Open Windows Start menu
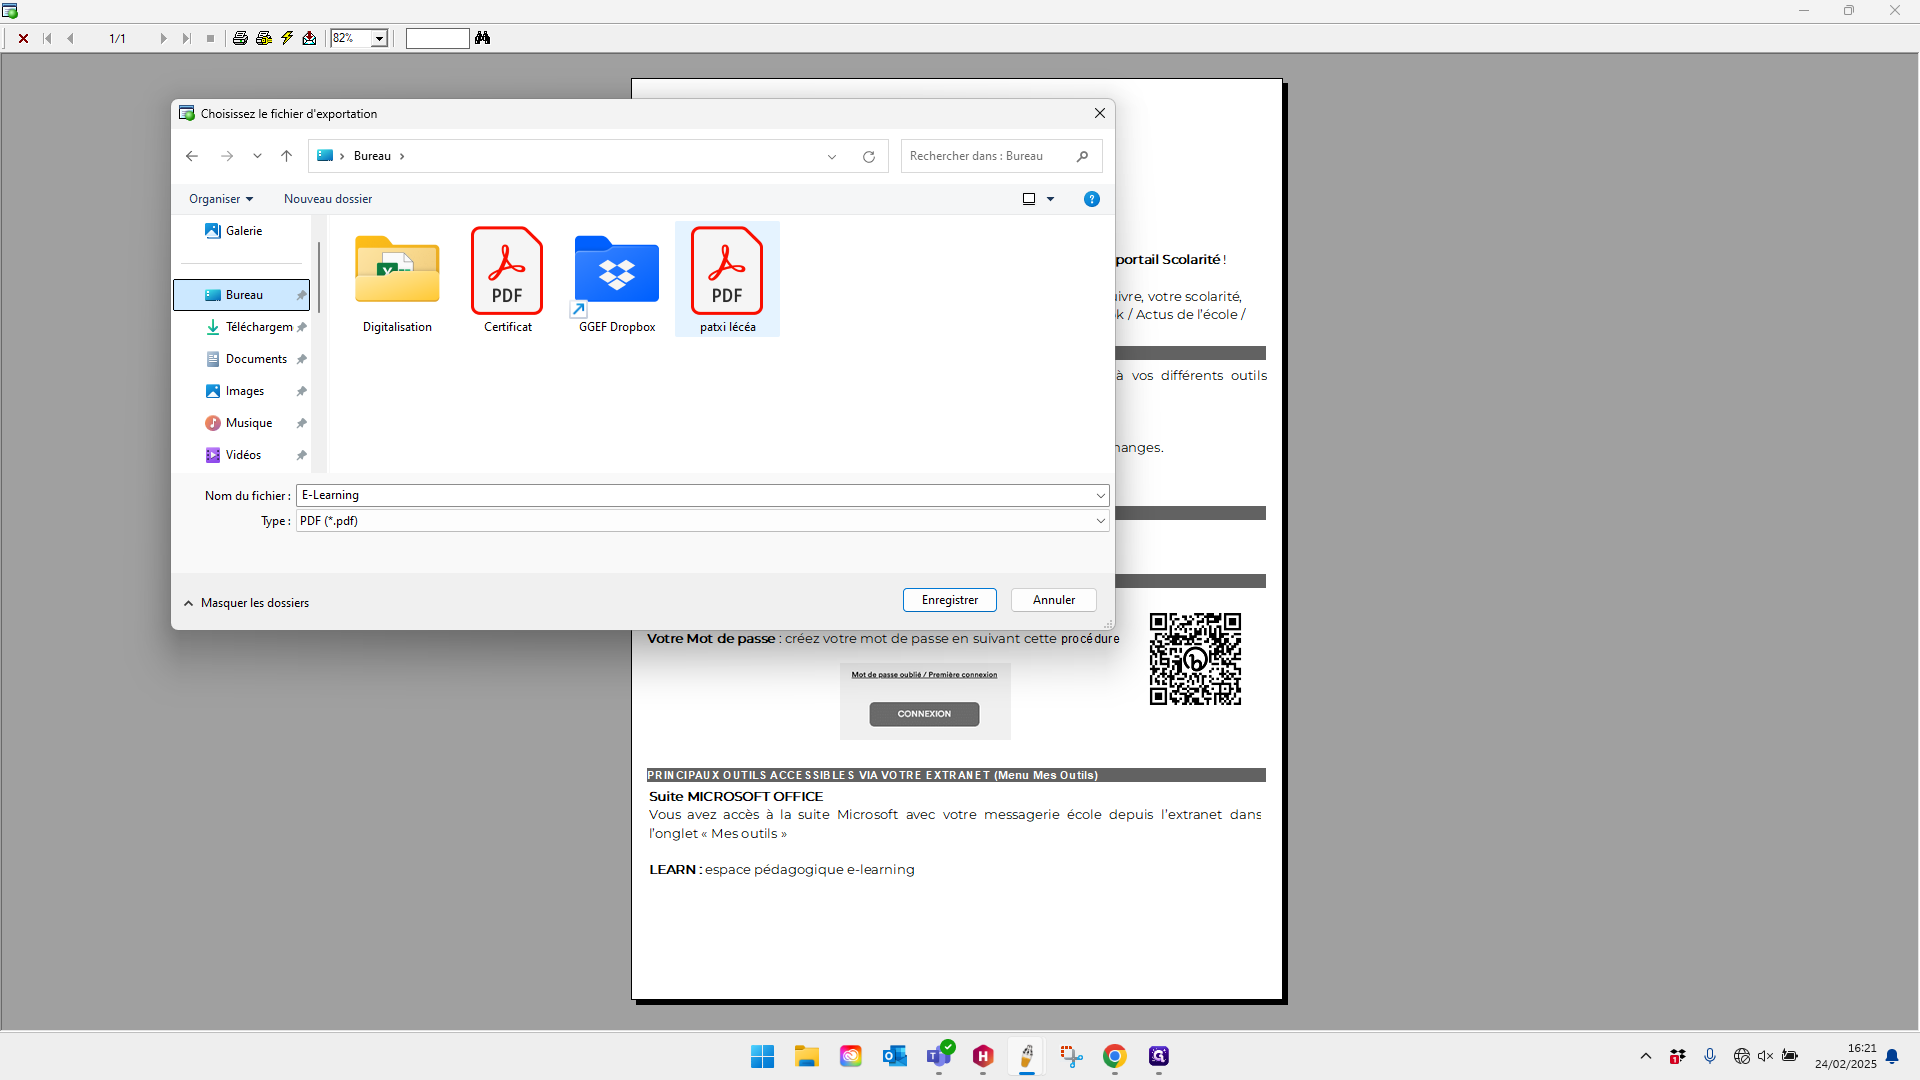 (x=762, y=1056)
